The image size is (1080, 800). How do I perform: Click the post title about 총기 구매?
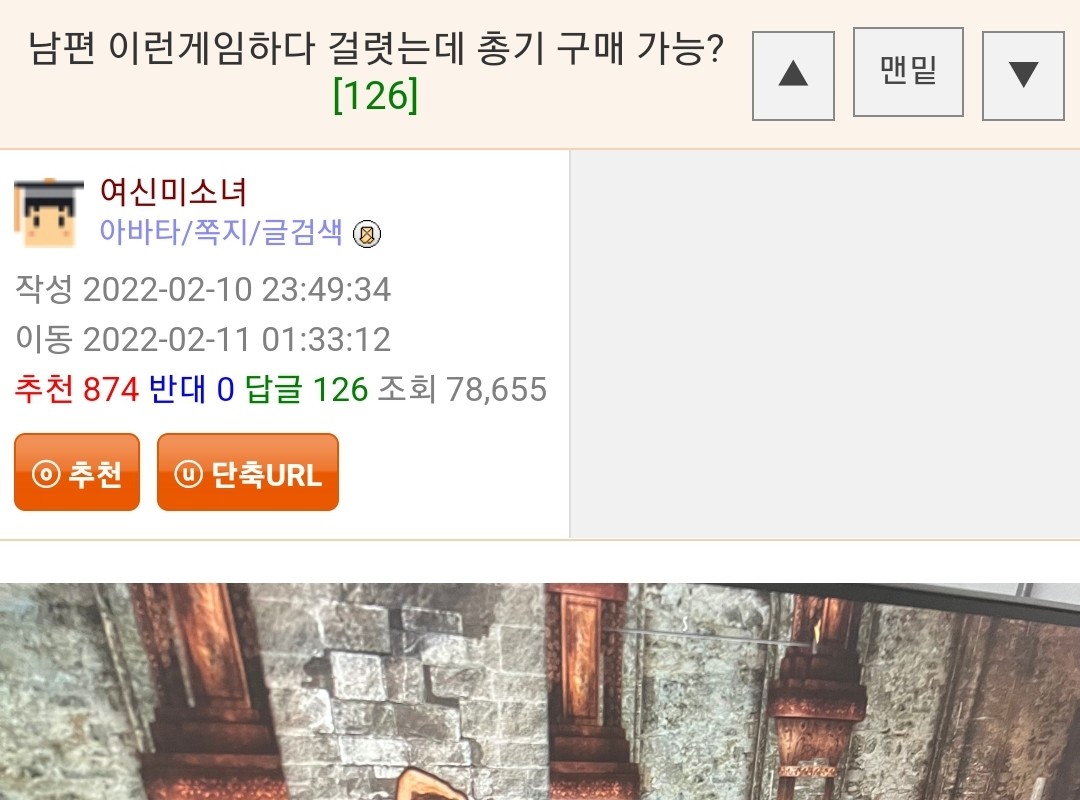click(375, 48)
